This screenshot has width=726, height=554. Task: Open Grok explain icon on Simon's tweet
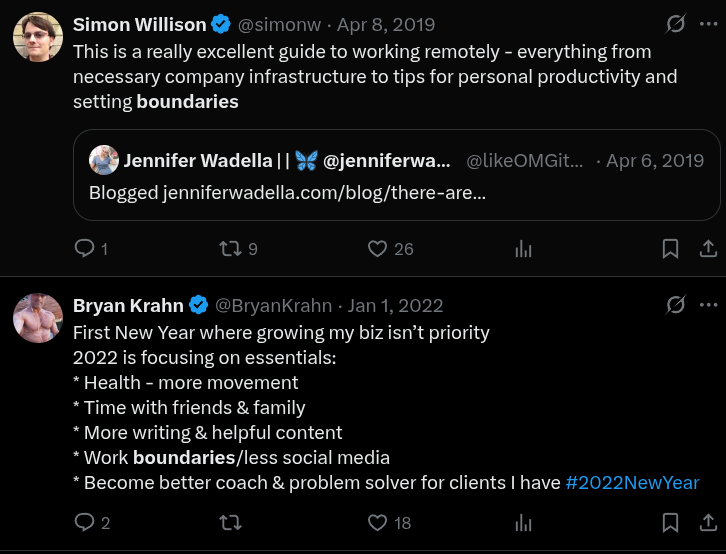676,24
